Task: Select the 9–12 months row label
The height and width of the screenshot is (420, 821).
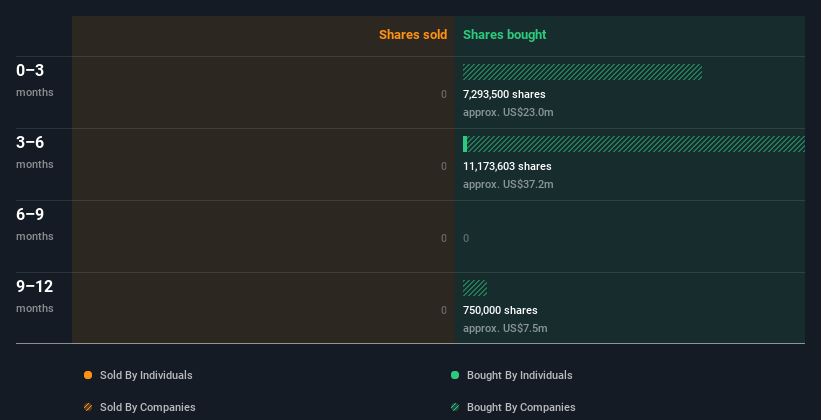Action: 35,295
